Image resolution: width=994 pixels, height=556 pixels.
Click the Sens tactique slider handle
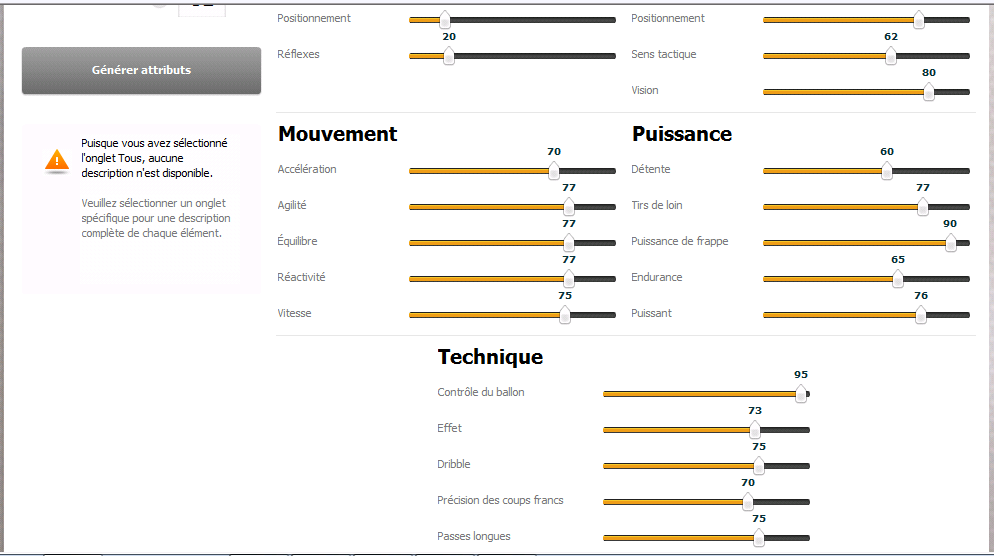[x=891, y=56]
